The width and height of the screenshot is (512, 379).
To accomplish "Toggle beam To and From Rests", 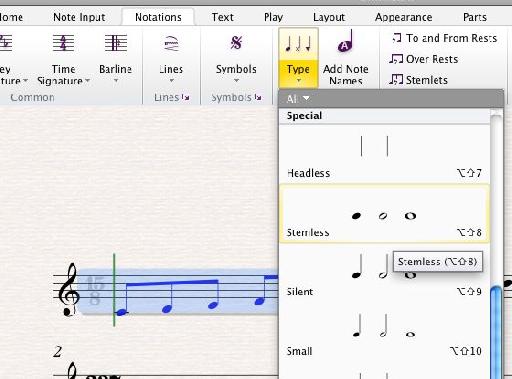I will 444,38.
